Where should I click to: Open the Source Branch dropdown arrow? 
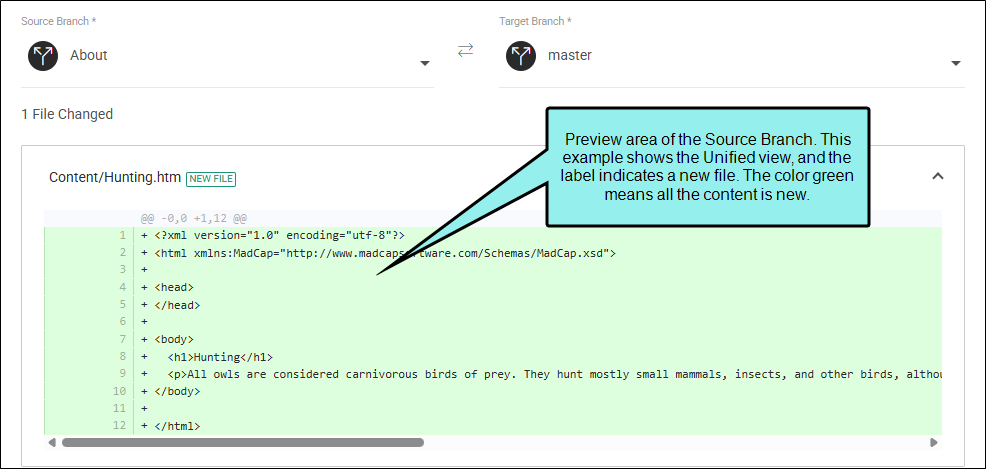point(424,63)
